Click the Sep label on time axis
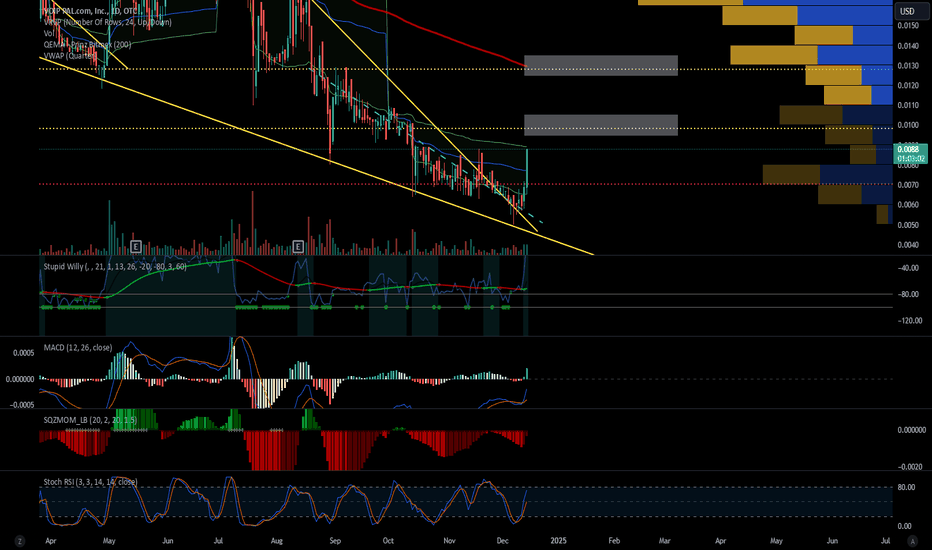Screen dimensions: 932x550 click(335, 541)
